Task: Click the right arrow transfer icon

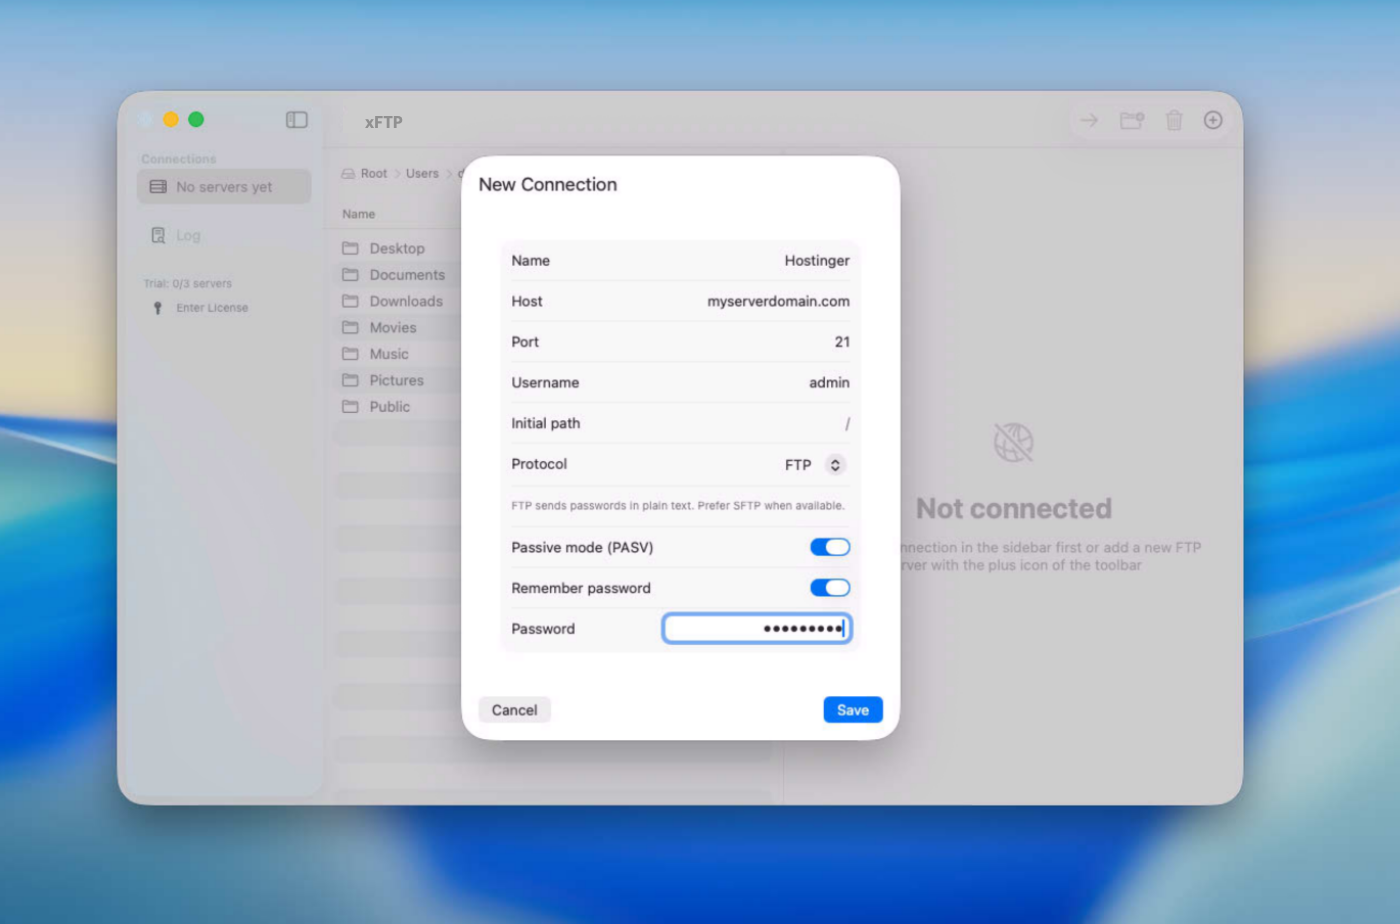Action: click(x=1089, y=121)
